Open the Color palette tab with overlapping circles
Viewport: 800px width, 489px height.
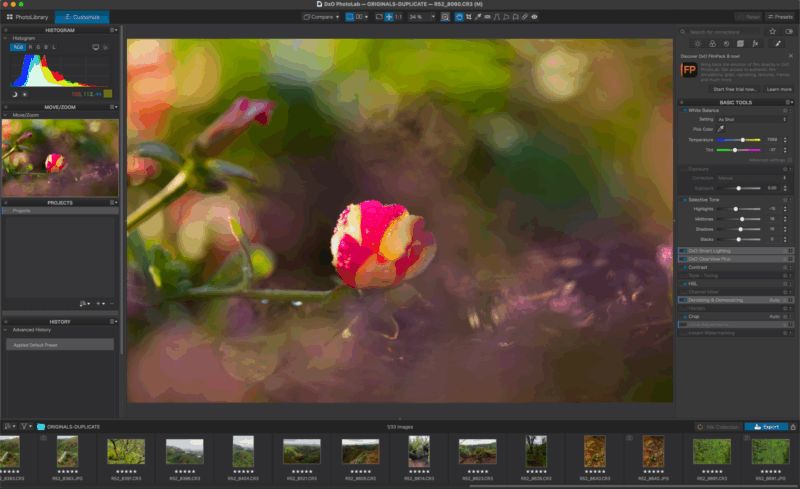click(712, 44)
